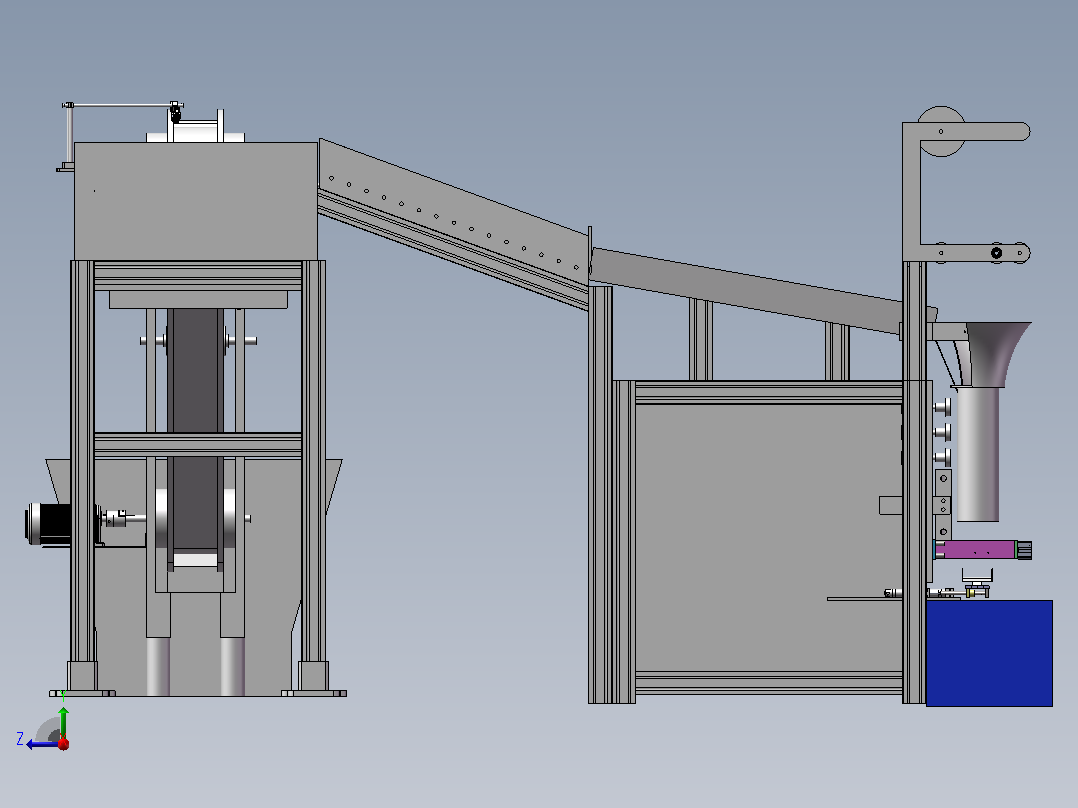Pick the large gray panel of the right cabinet

pyautogui.click(x=769, y=538)
